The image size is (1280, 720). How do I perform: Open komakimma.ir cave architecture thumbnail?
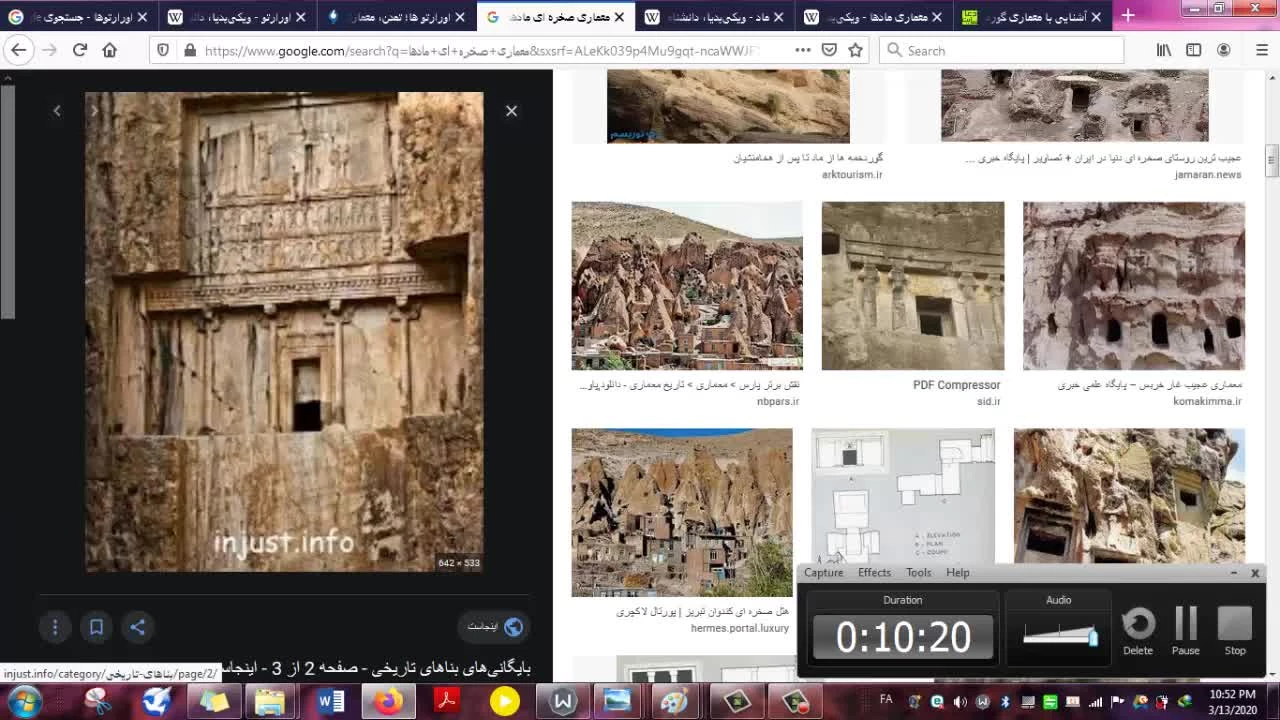[1134, 286]
